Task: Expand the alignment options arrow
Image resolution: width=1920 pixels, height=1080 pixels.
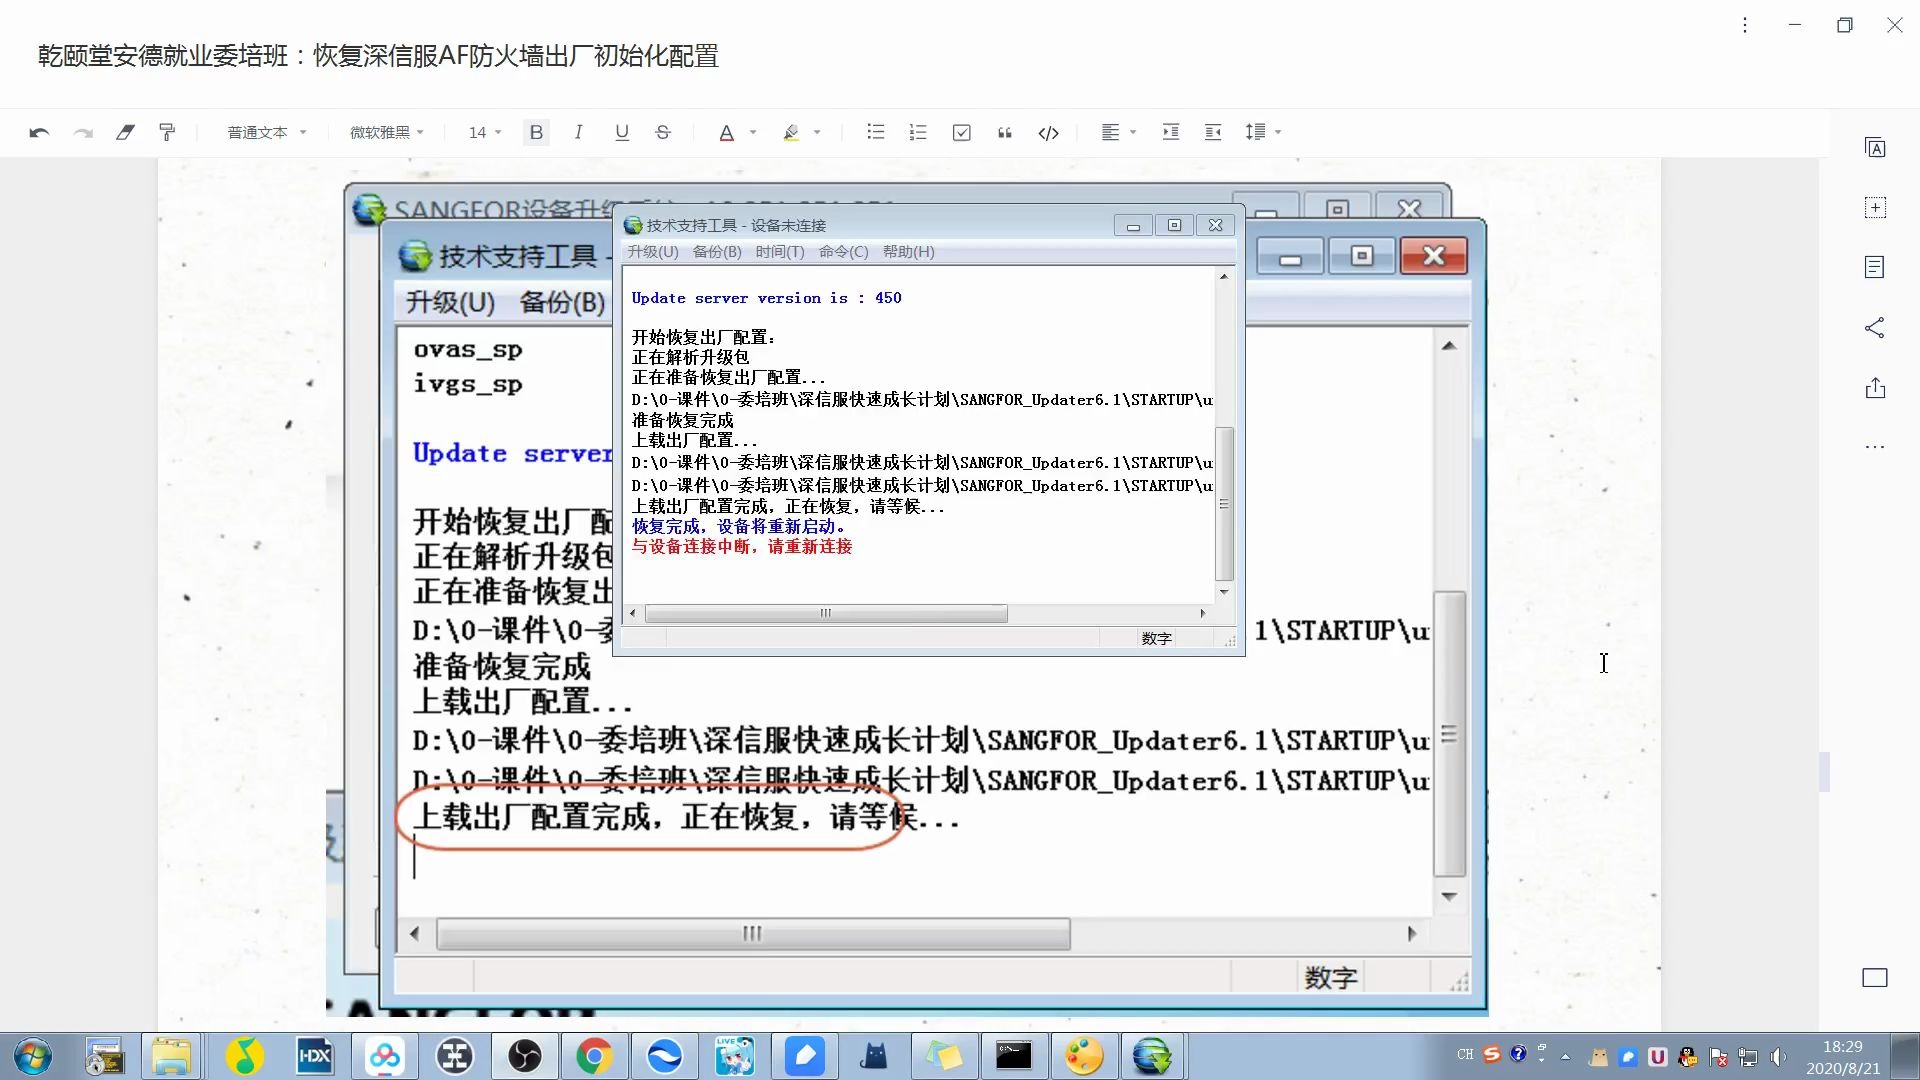Action: tap(1133, 132)
